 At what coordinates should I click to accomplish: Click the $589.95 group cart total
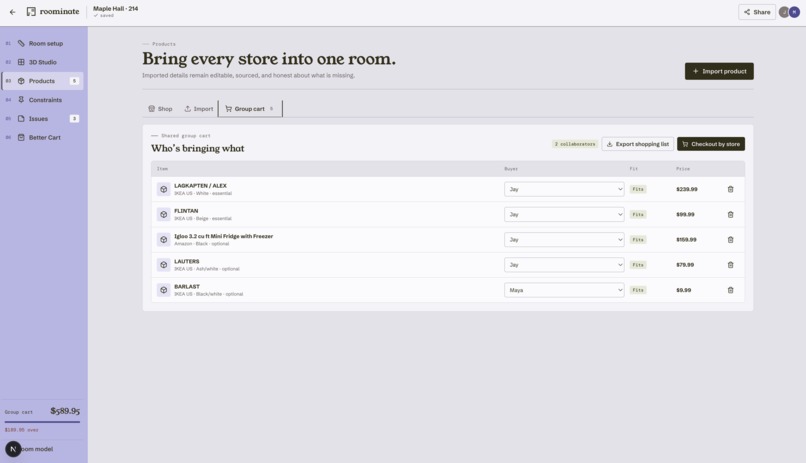pyautogui.click(x=65, y=411)
